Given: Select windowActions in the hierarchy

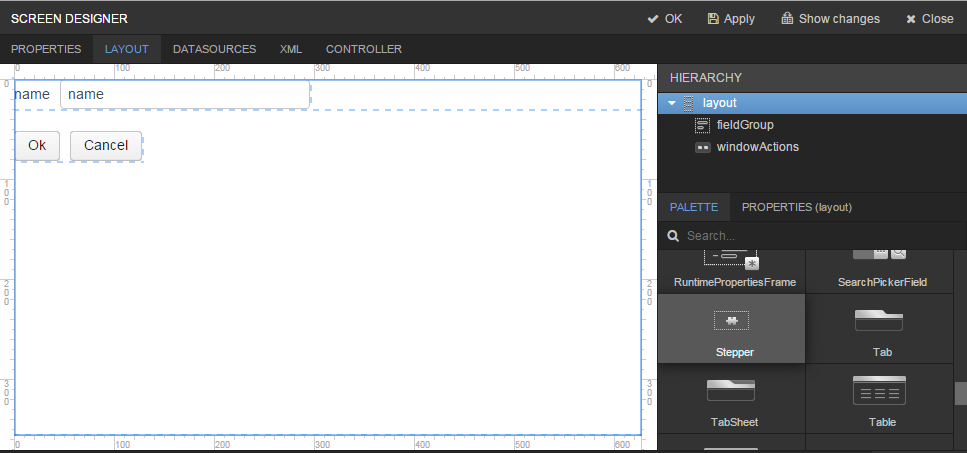Looking at the screenshot, I should click(757, 147).
